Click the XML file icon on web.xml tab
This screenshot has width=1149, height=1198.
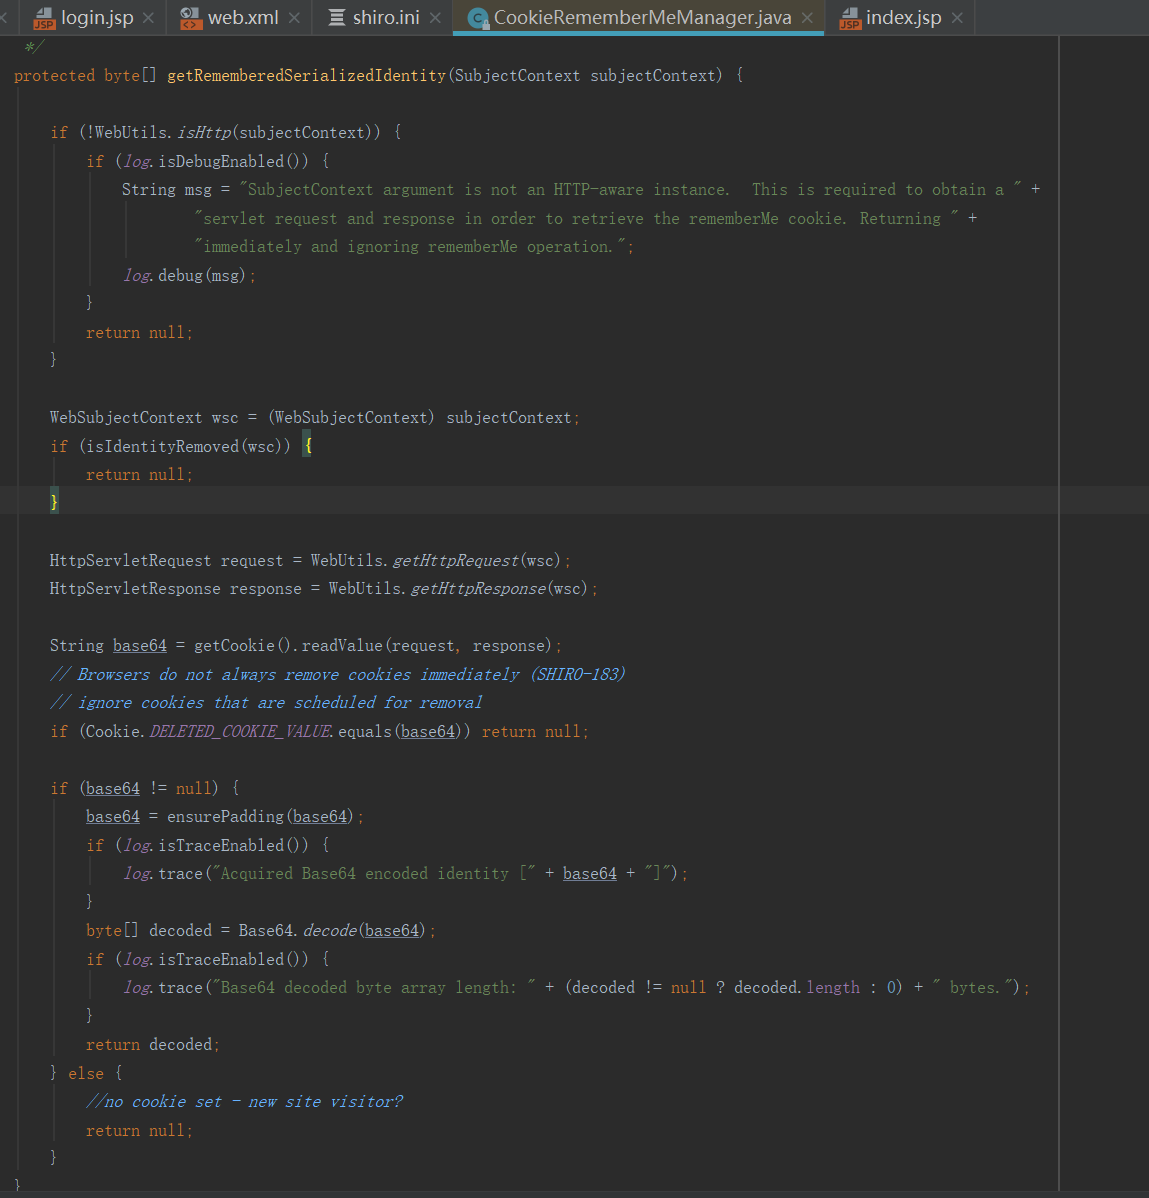(x=190, y=18)
